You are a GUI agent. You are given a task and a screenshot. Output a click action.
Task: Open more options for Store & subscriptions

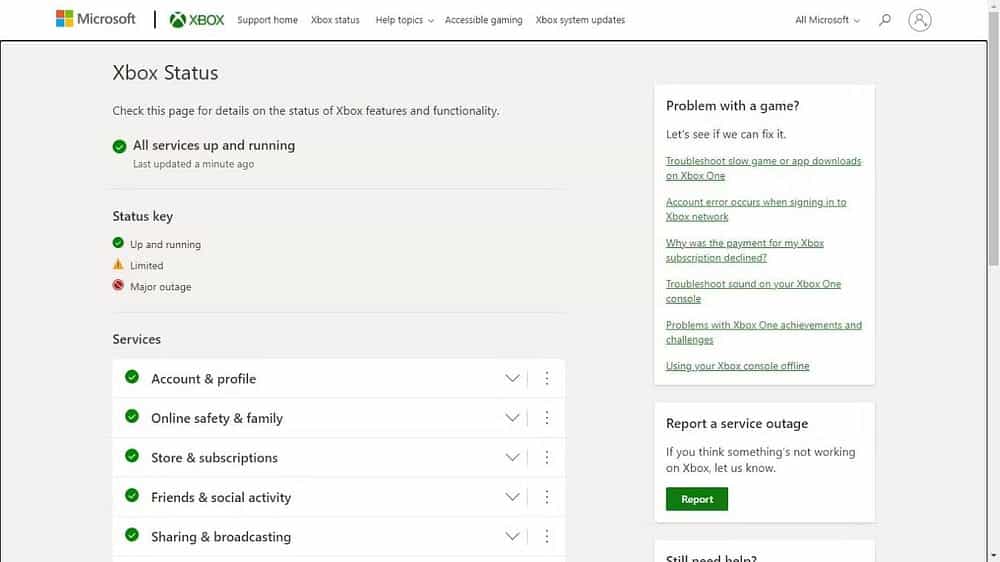pos(547,457)
